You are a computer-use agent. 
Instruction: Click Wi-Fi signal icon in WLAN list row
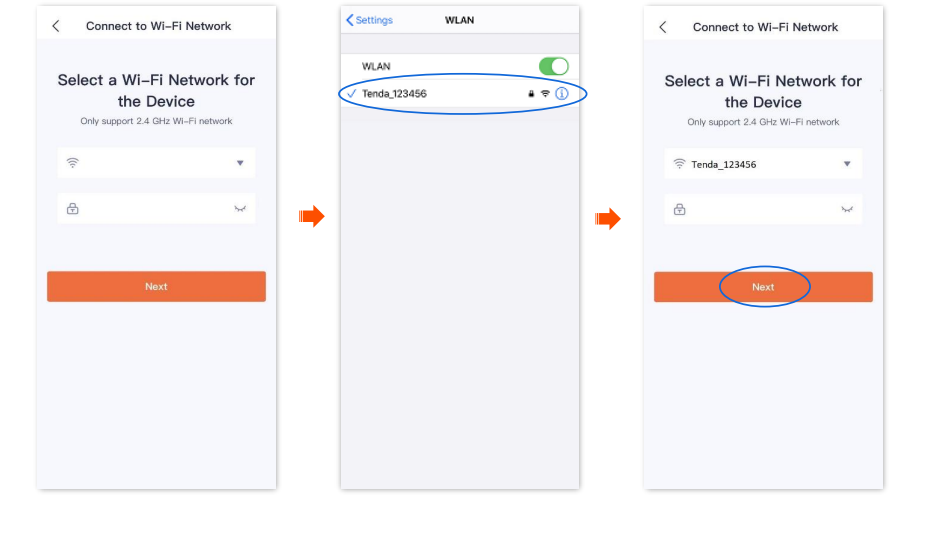point(545,94)
